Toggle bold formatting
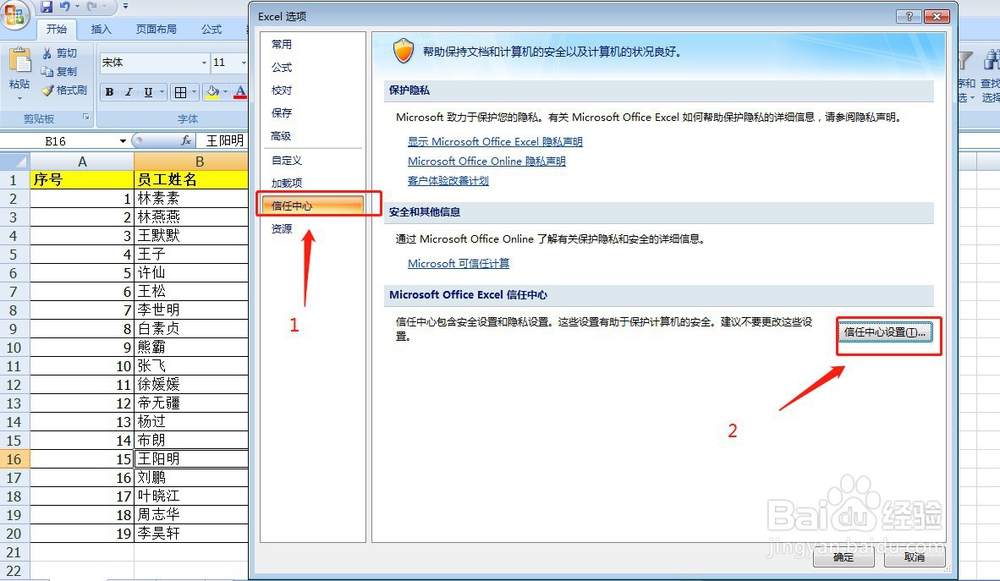Screen dimensions: 1000x581 110,92
